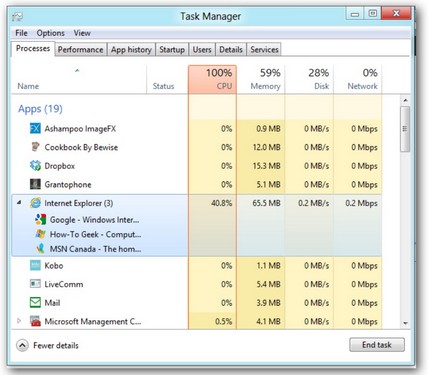Click the MSN Canada window icon
The width and height of the screenshot is (428, 375).
[x=41, y=249]
